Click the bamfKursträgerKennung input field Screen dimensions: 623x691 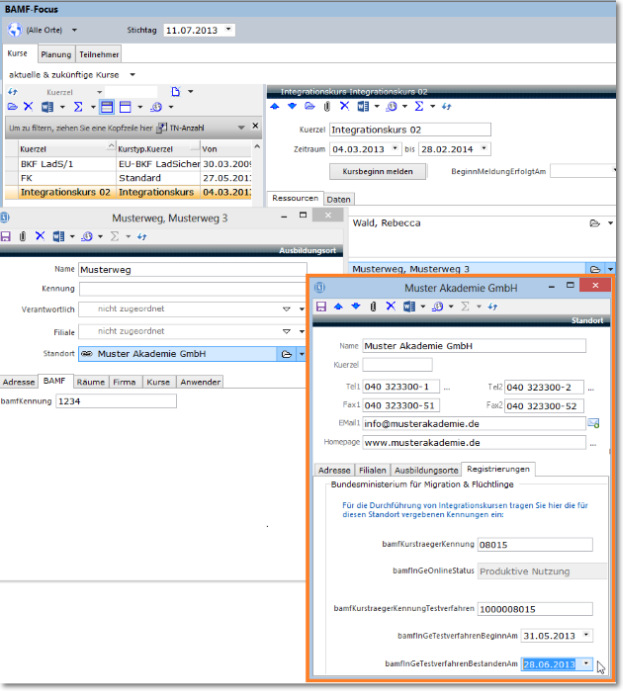click(534, 546)
